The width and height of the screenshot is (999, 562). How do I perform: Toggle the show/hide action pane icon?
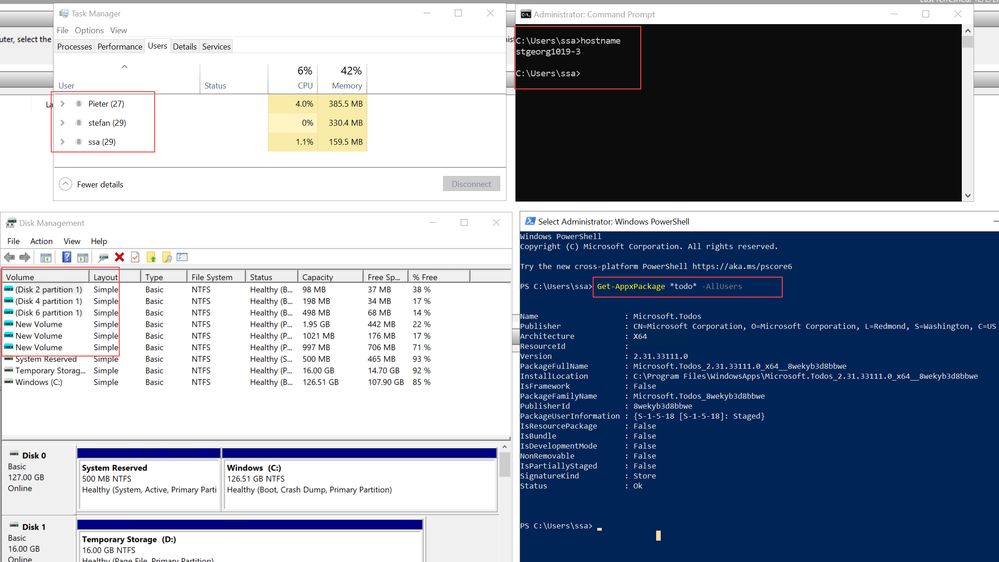[83, 257]
